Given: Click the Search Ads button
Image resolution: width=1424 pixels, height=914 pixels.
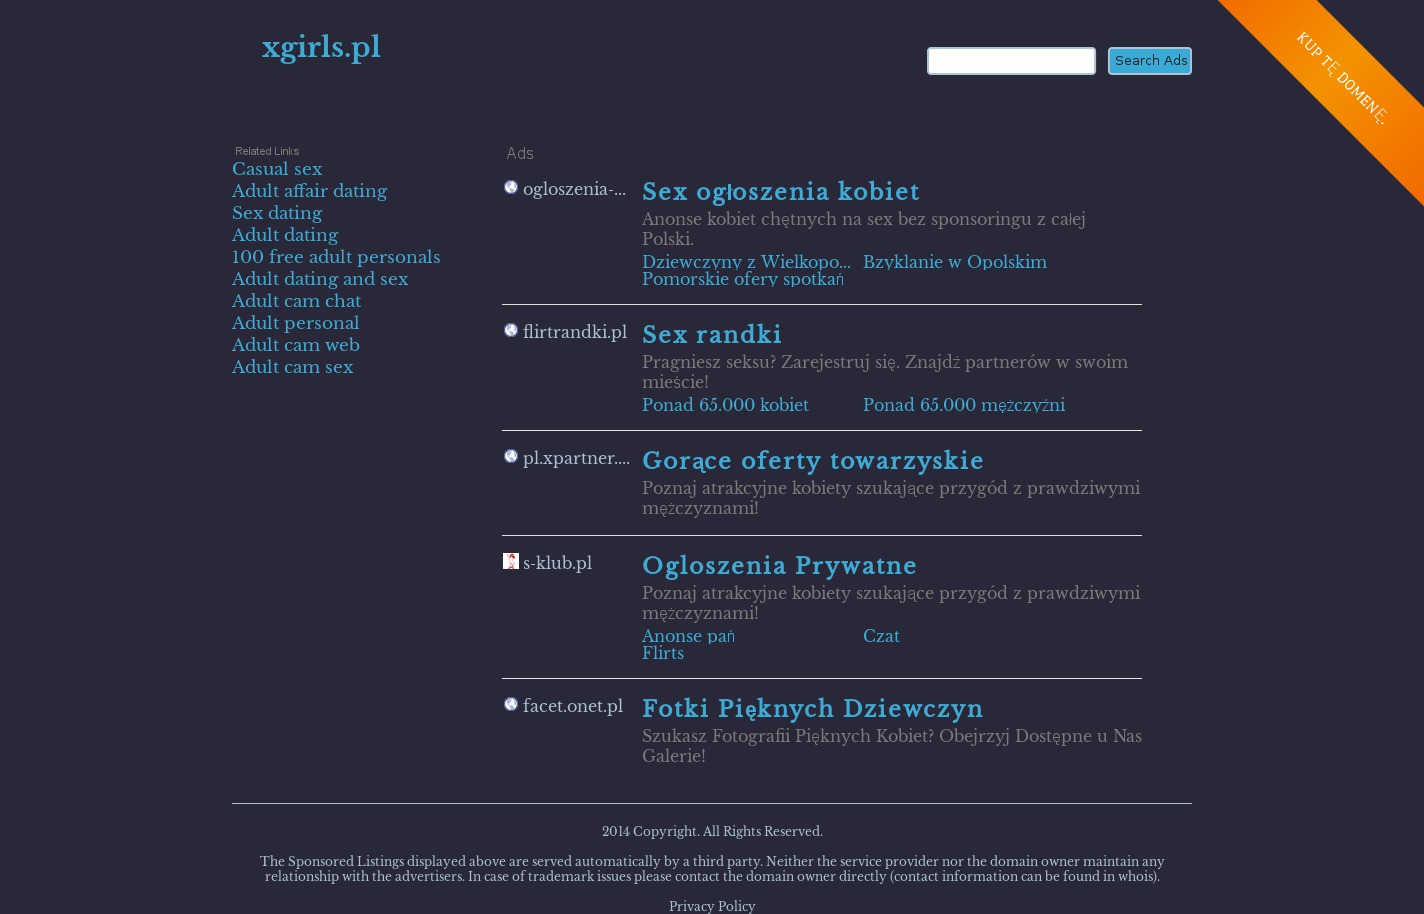Looking at the screenshot, I should (x=1150, y=61).
